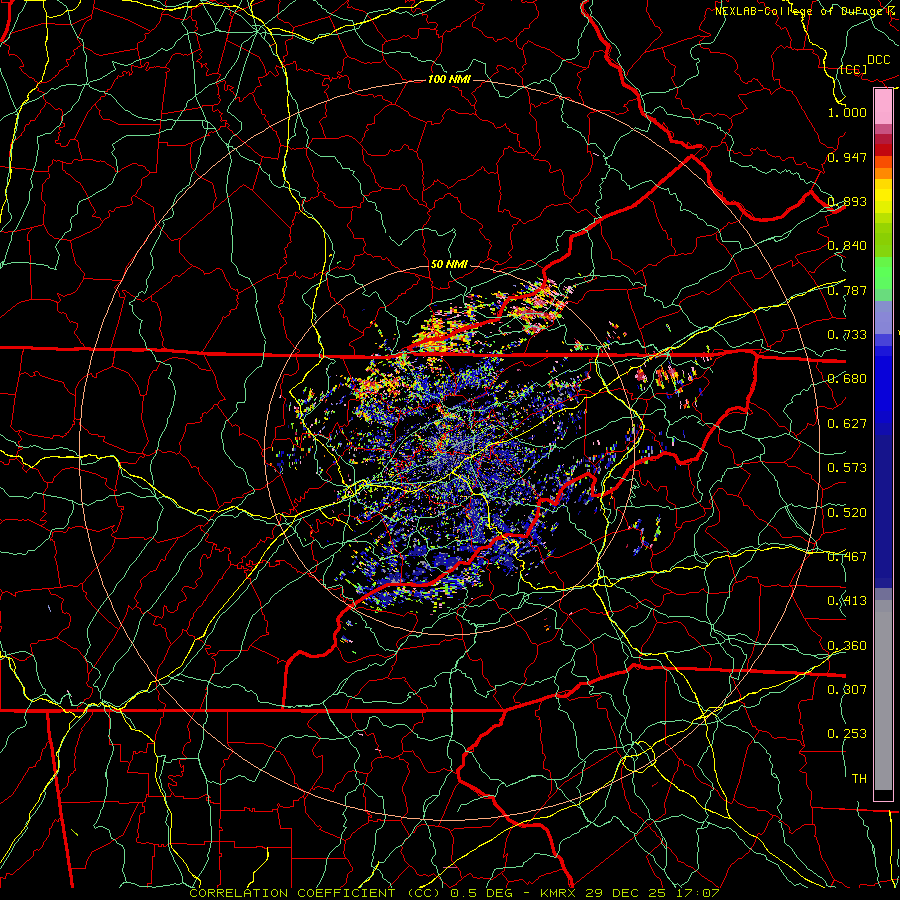
Task: Click the 1.000 value on color scale
Action: click(847, 112)
